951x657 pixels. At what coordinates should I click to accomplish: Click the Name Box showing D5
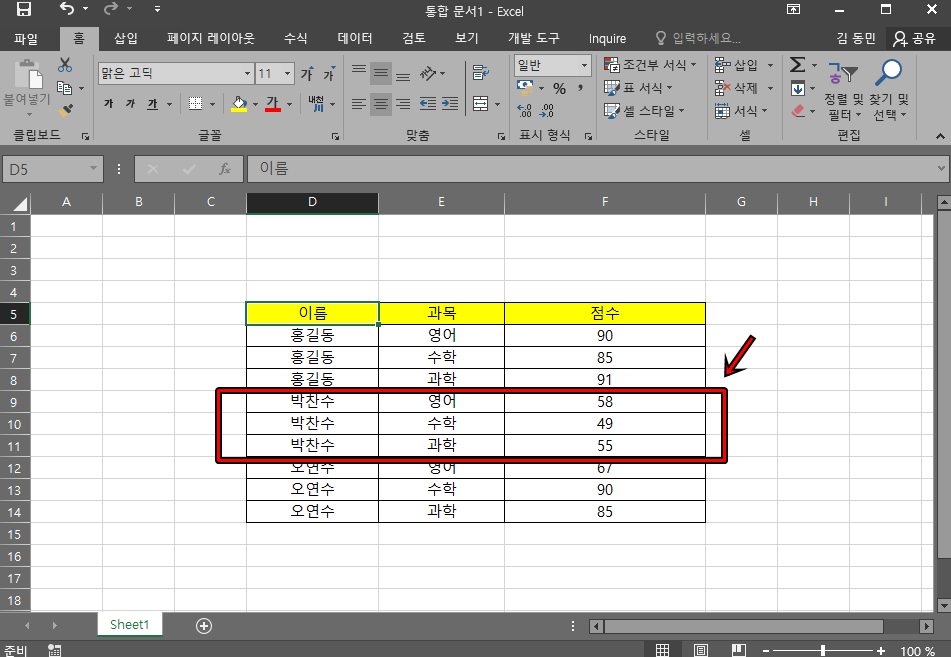pyautogui.click(x=52, y=169)
